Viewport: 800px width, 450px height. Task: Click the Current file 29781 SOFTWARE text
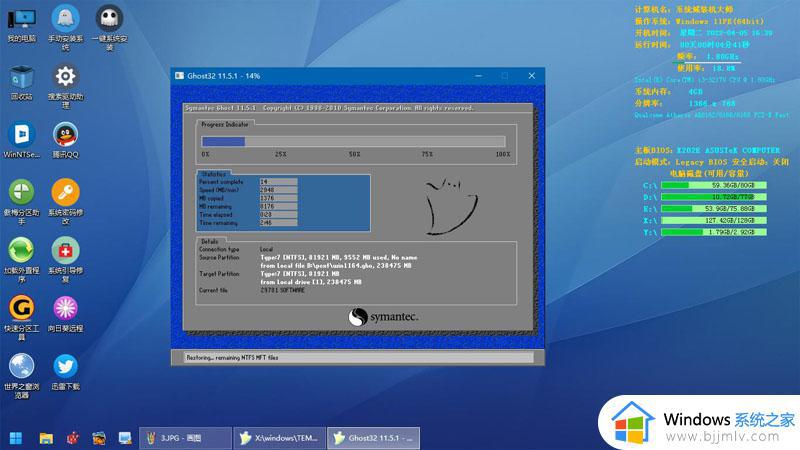click(x=282, y=290)
